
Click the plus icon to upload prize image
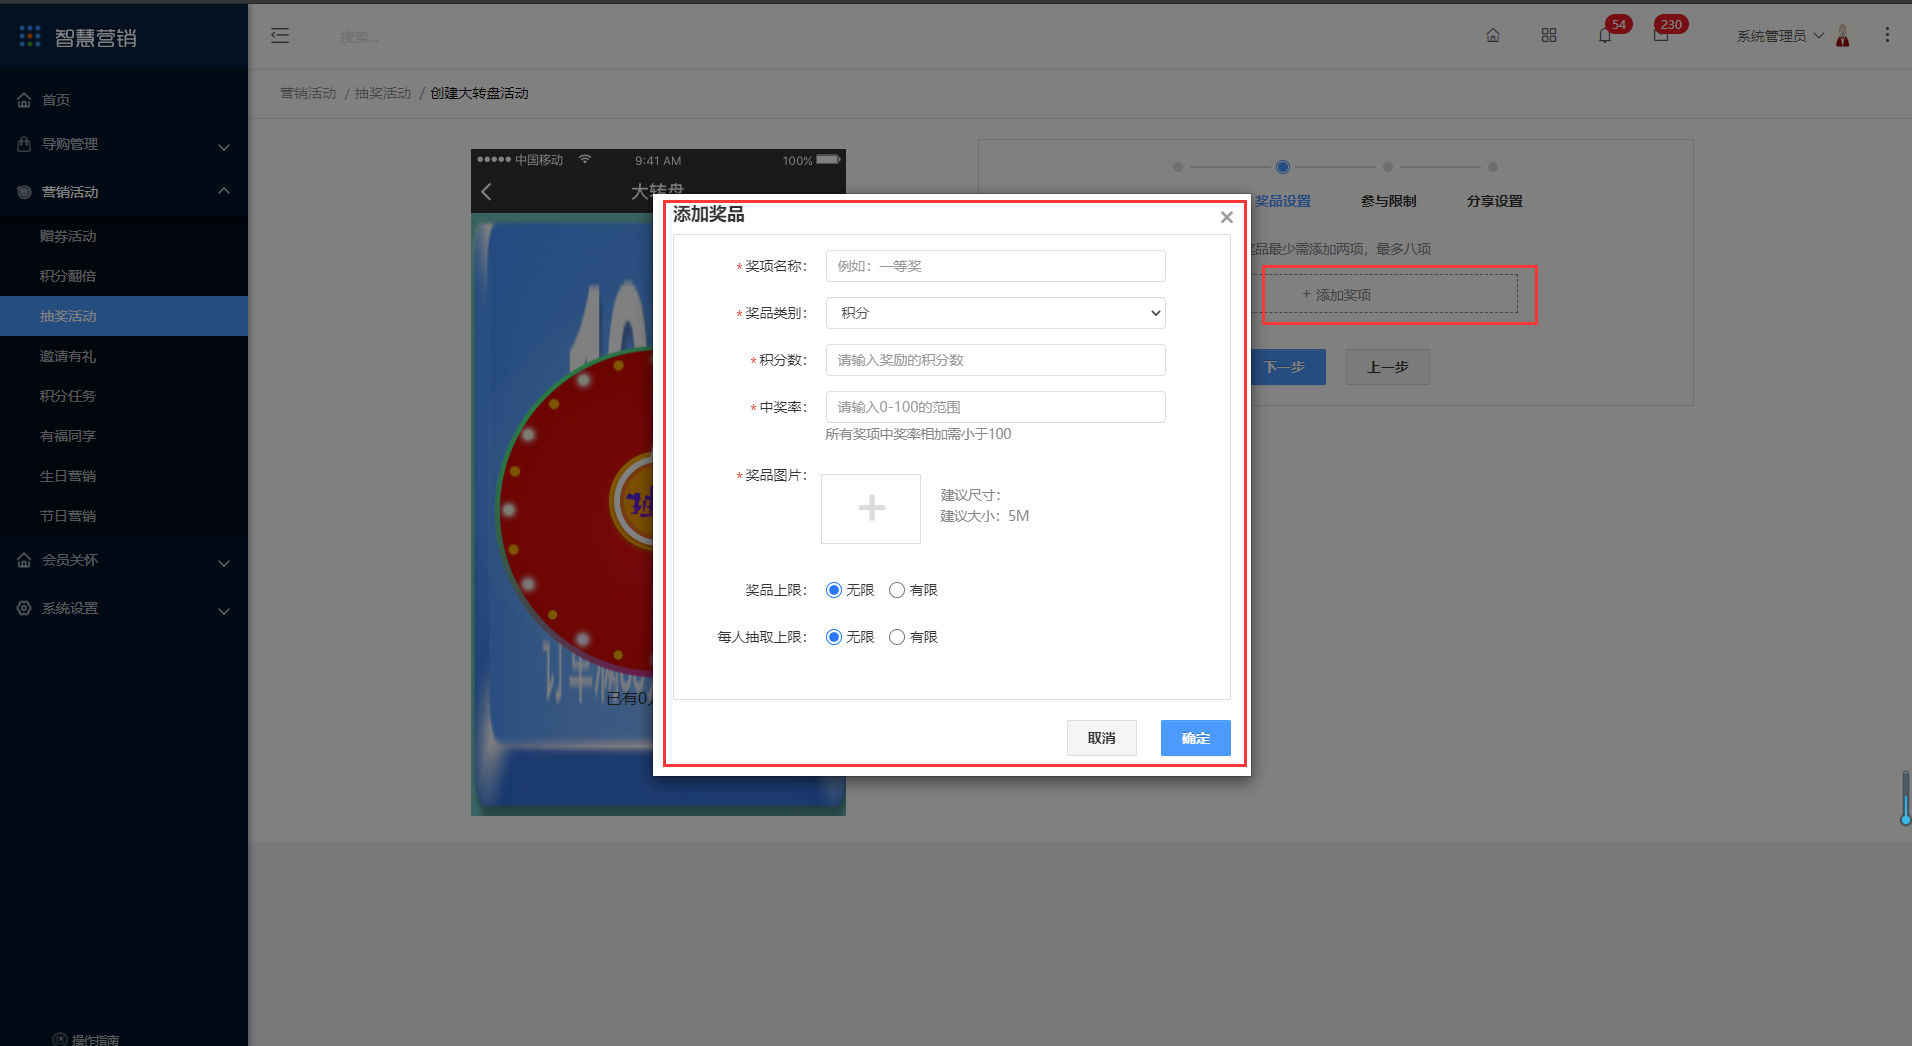point(871,508)
